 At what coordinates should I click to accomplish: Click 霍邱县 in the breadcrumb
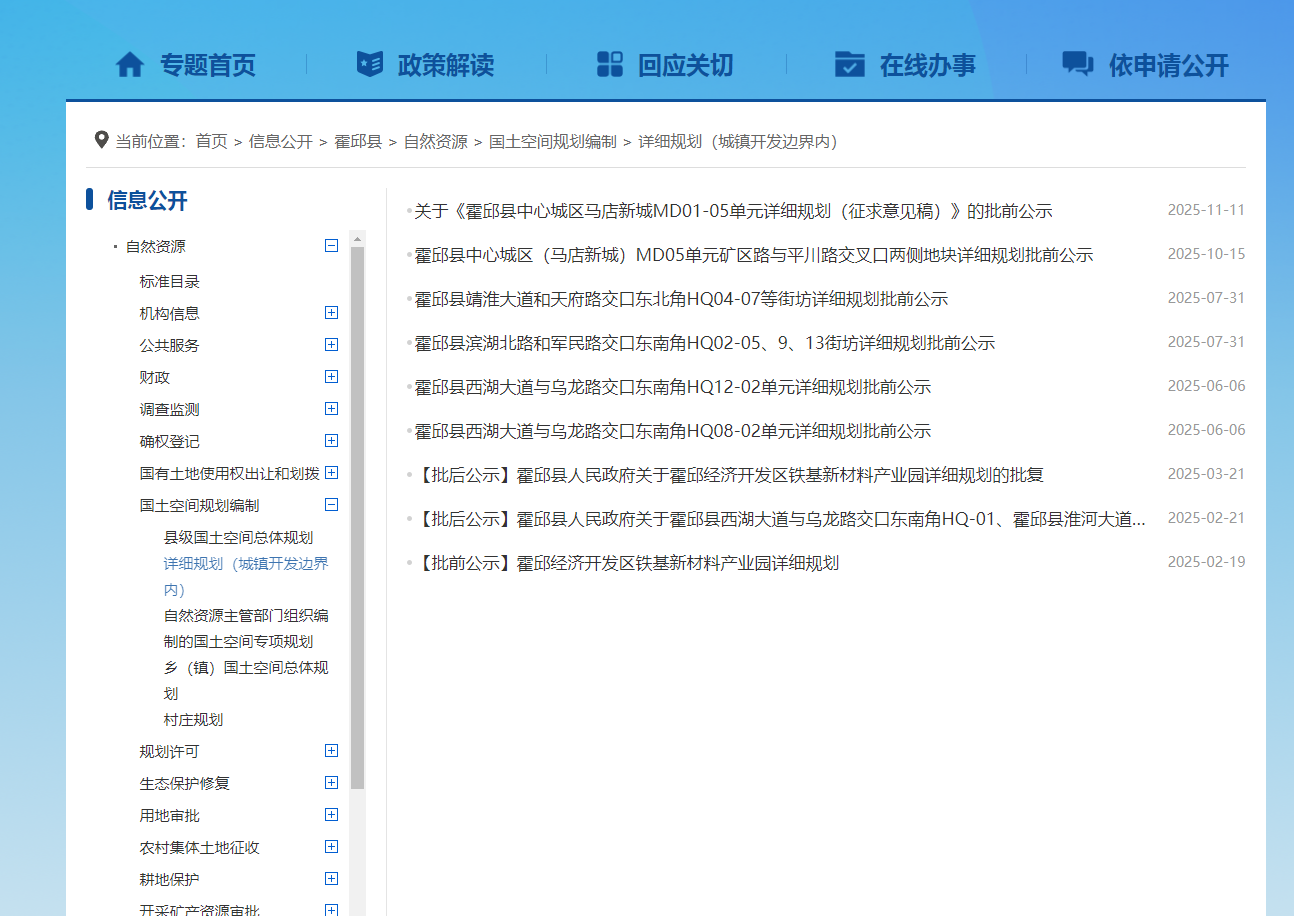(358, 142)
